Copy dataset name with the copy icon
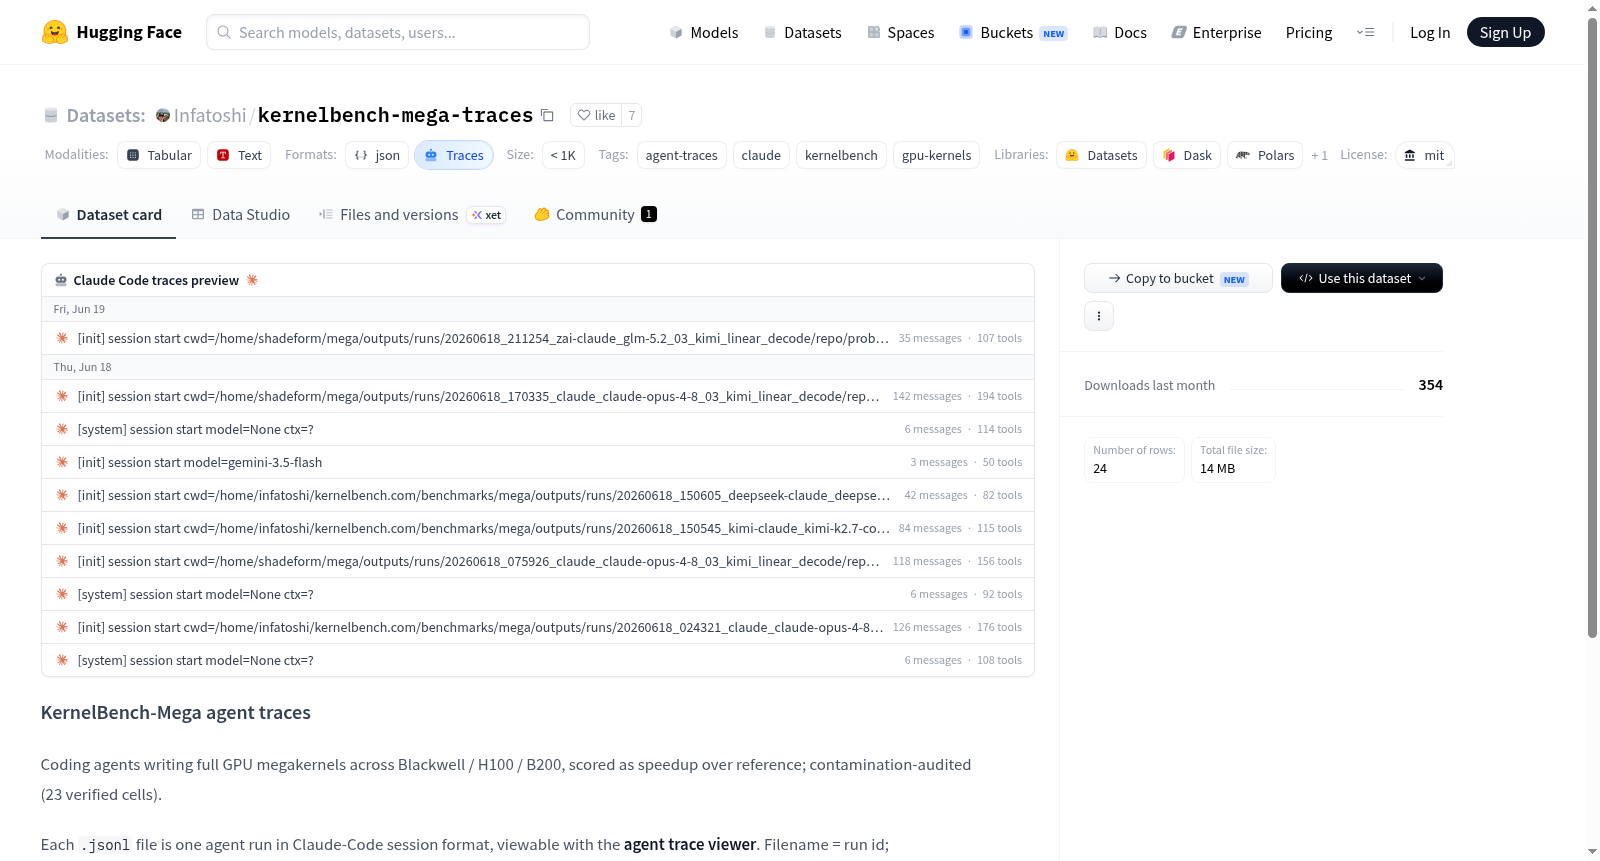 (547, 115)
